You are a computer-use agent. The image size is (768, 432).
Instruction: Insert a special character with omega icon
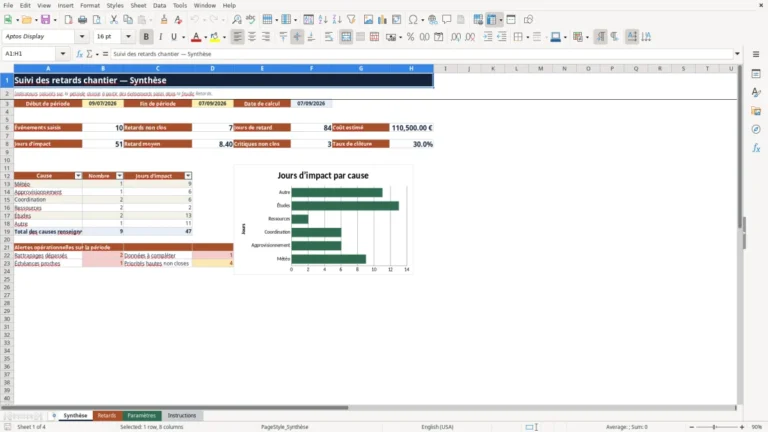tap(413, 20)
